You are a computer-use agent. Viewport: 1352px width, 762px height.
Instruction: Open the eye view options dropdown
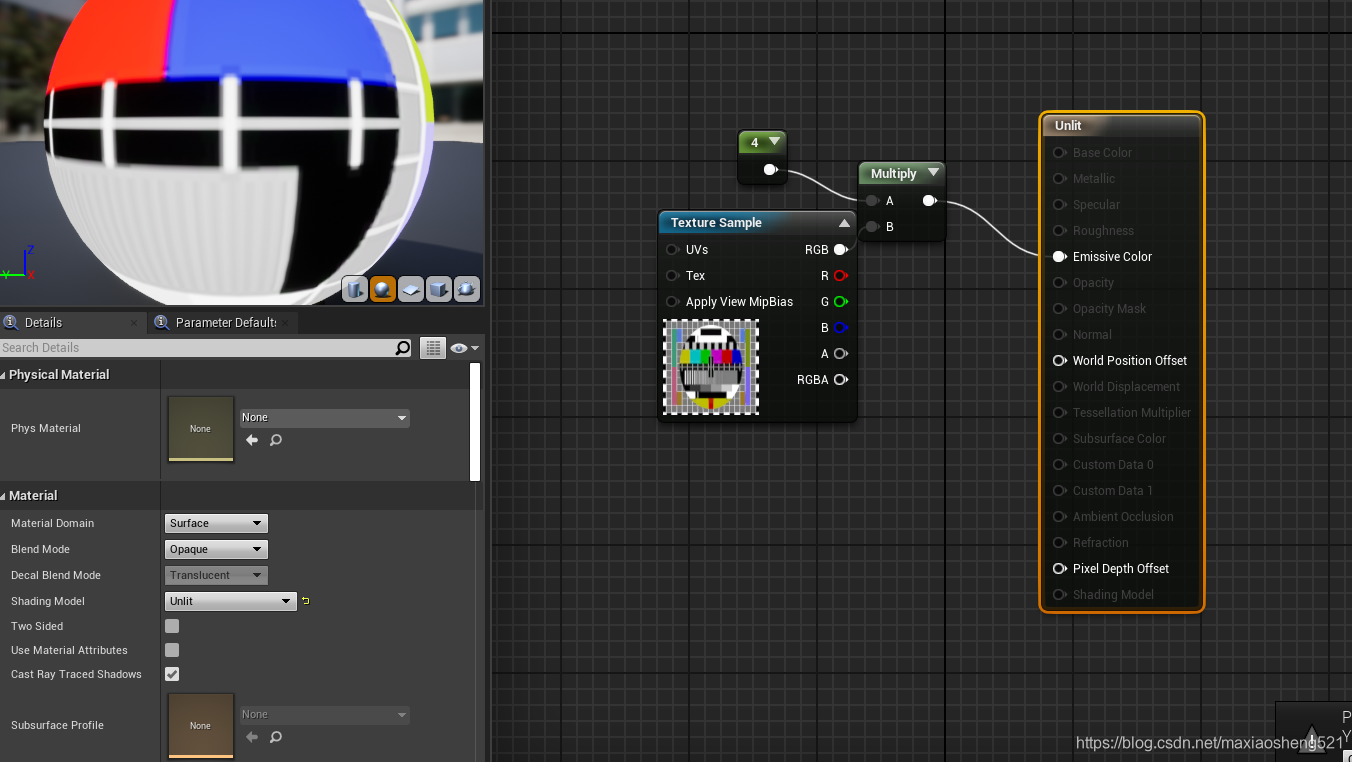point(465,348)
